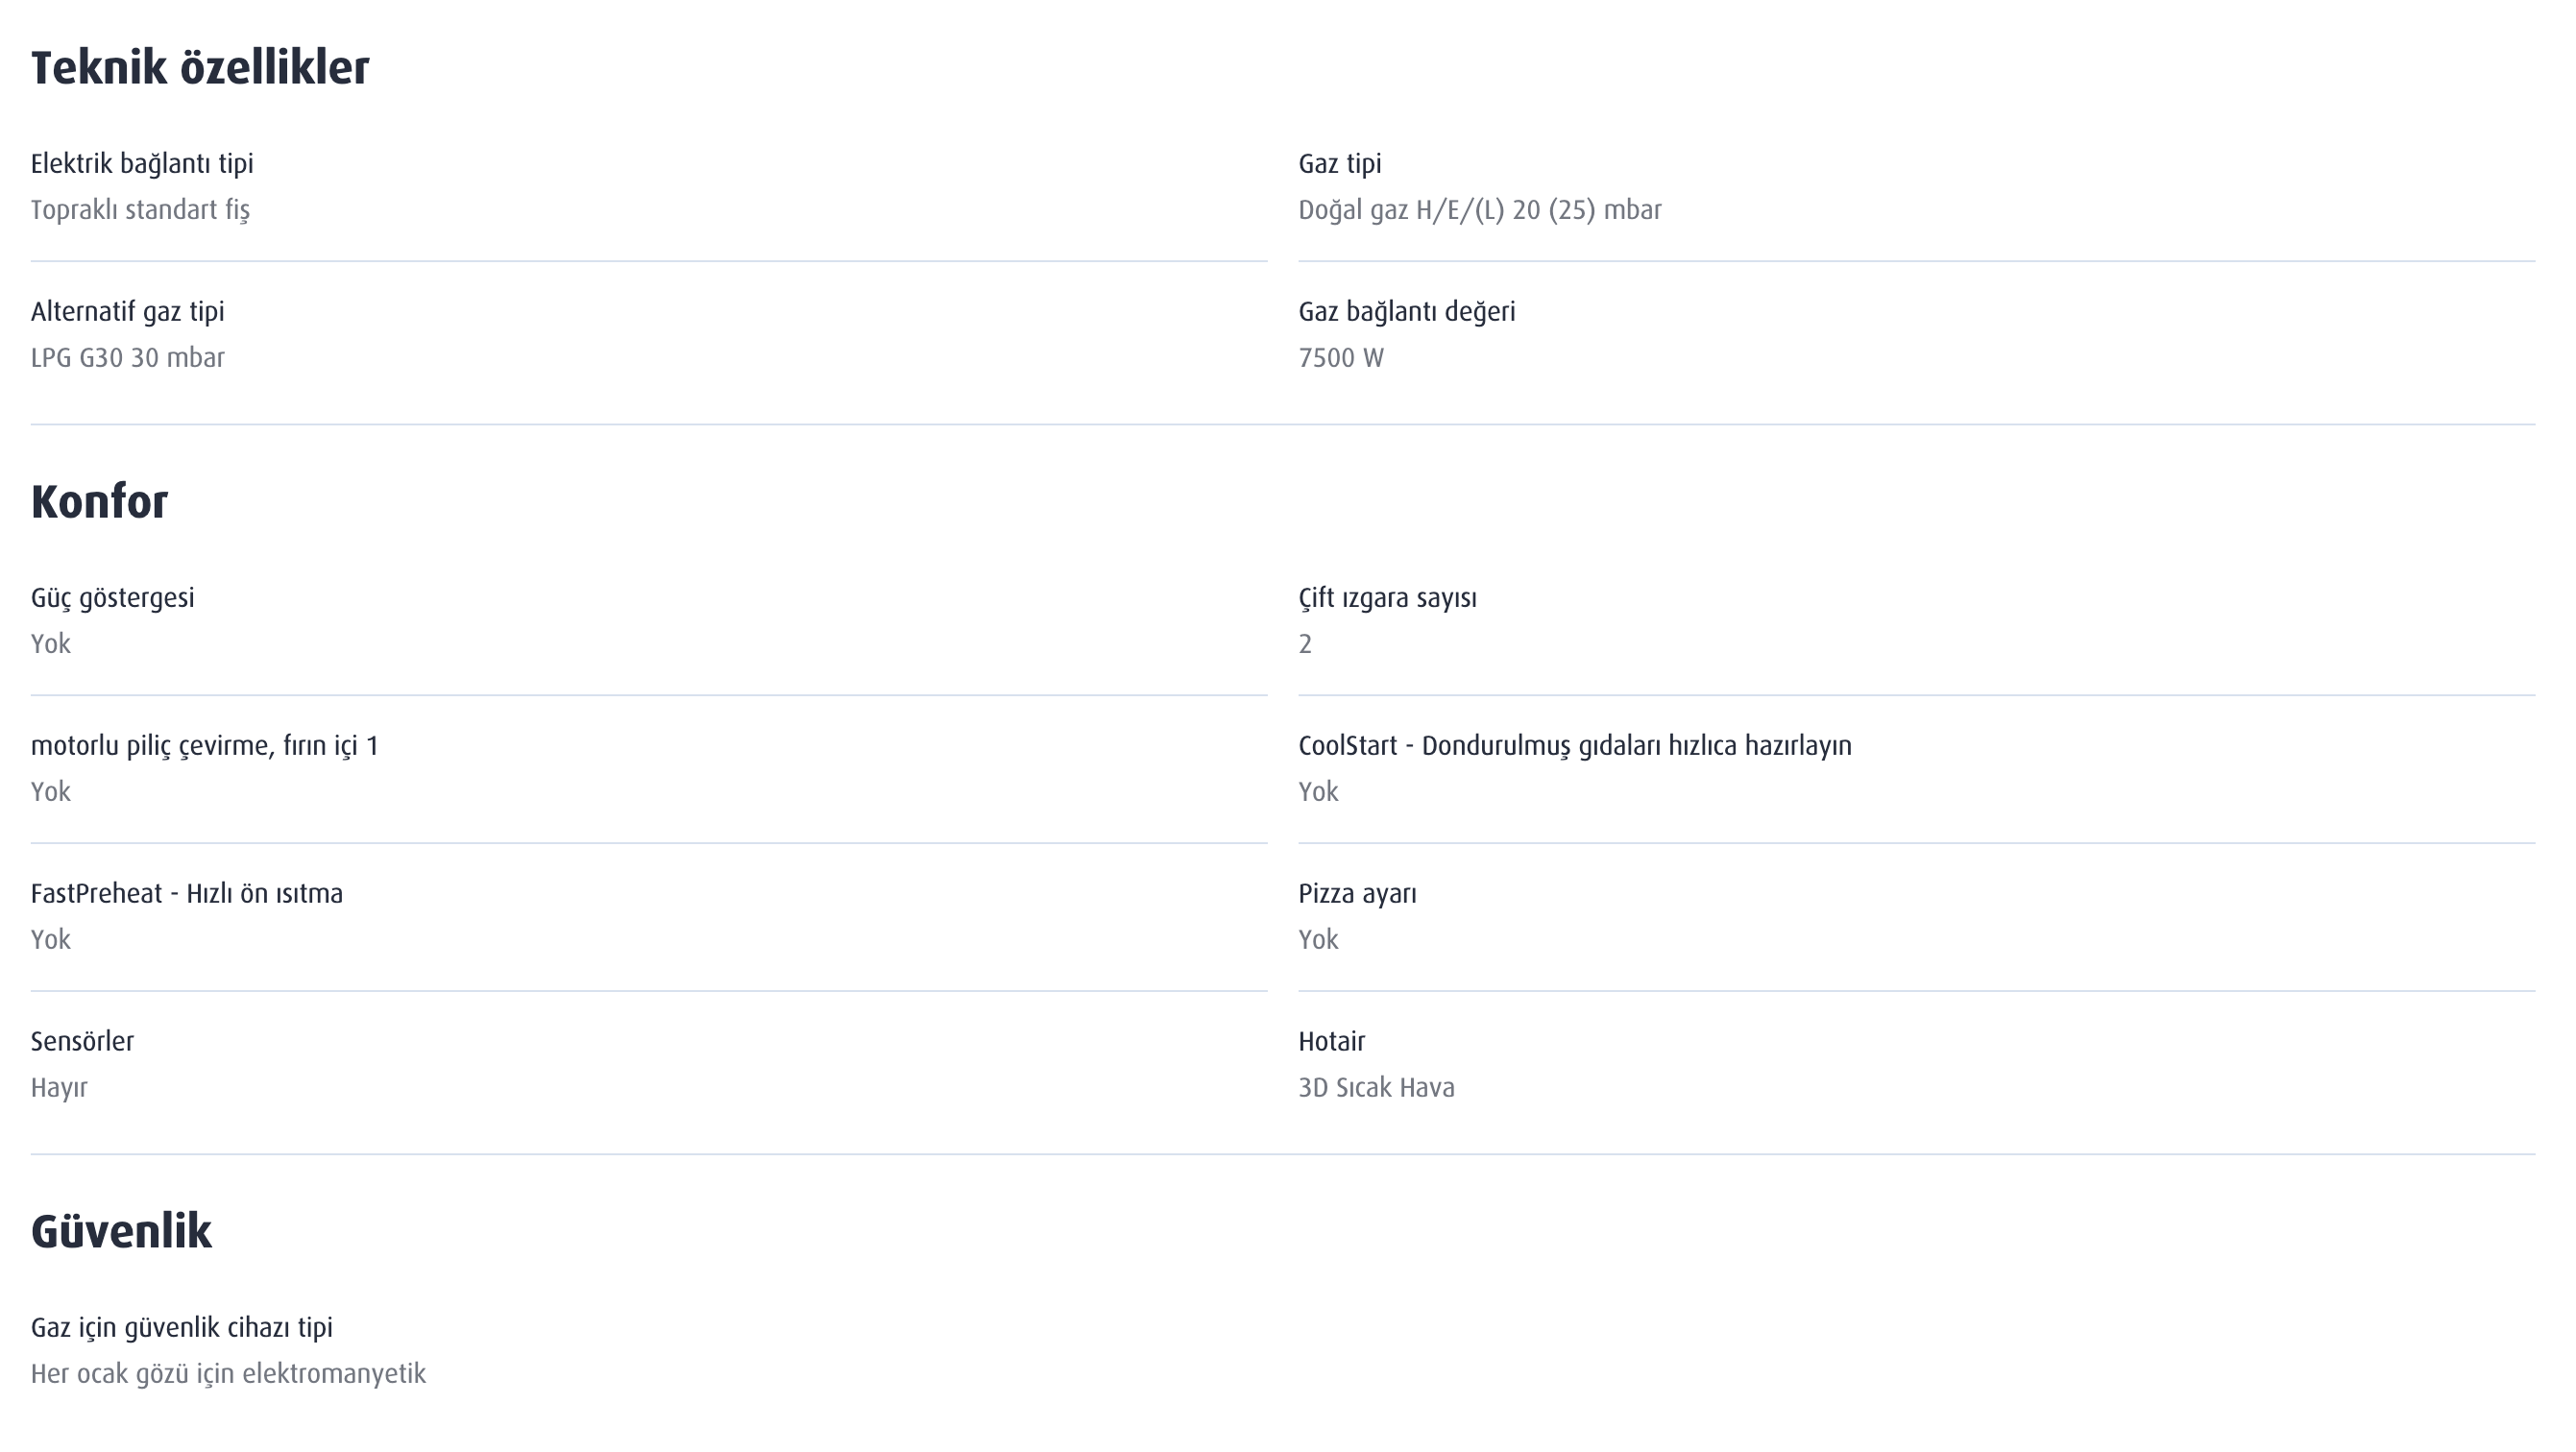Select the motorlu piliç çevirme label
The height and width of the screenshot is (1452, 2576).
pos(205,746)
